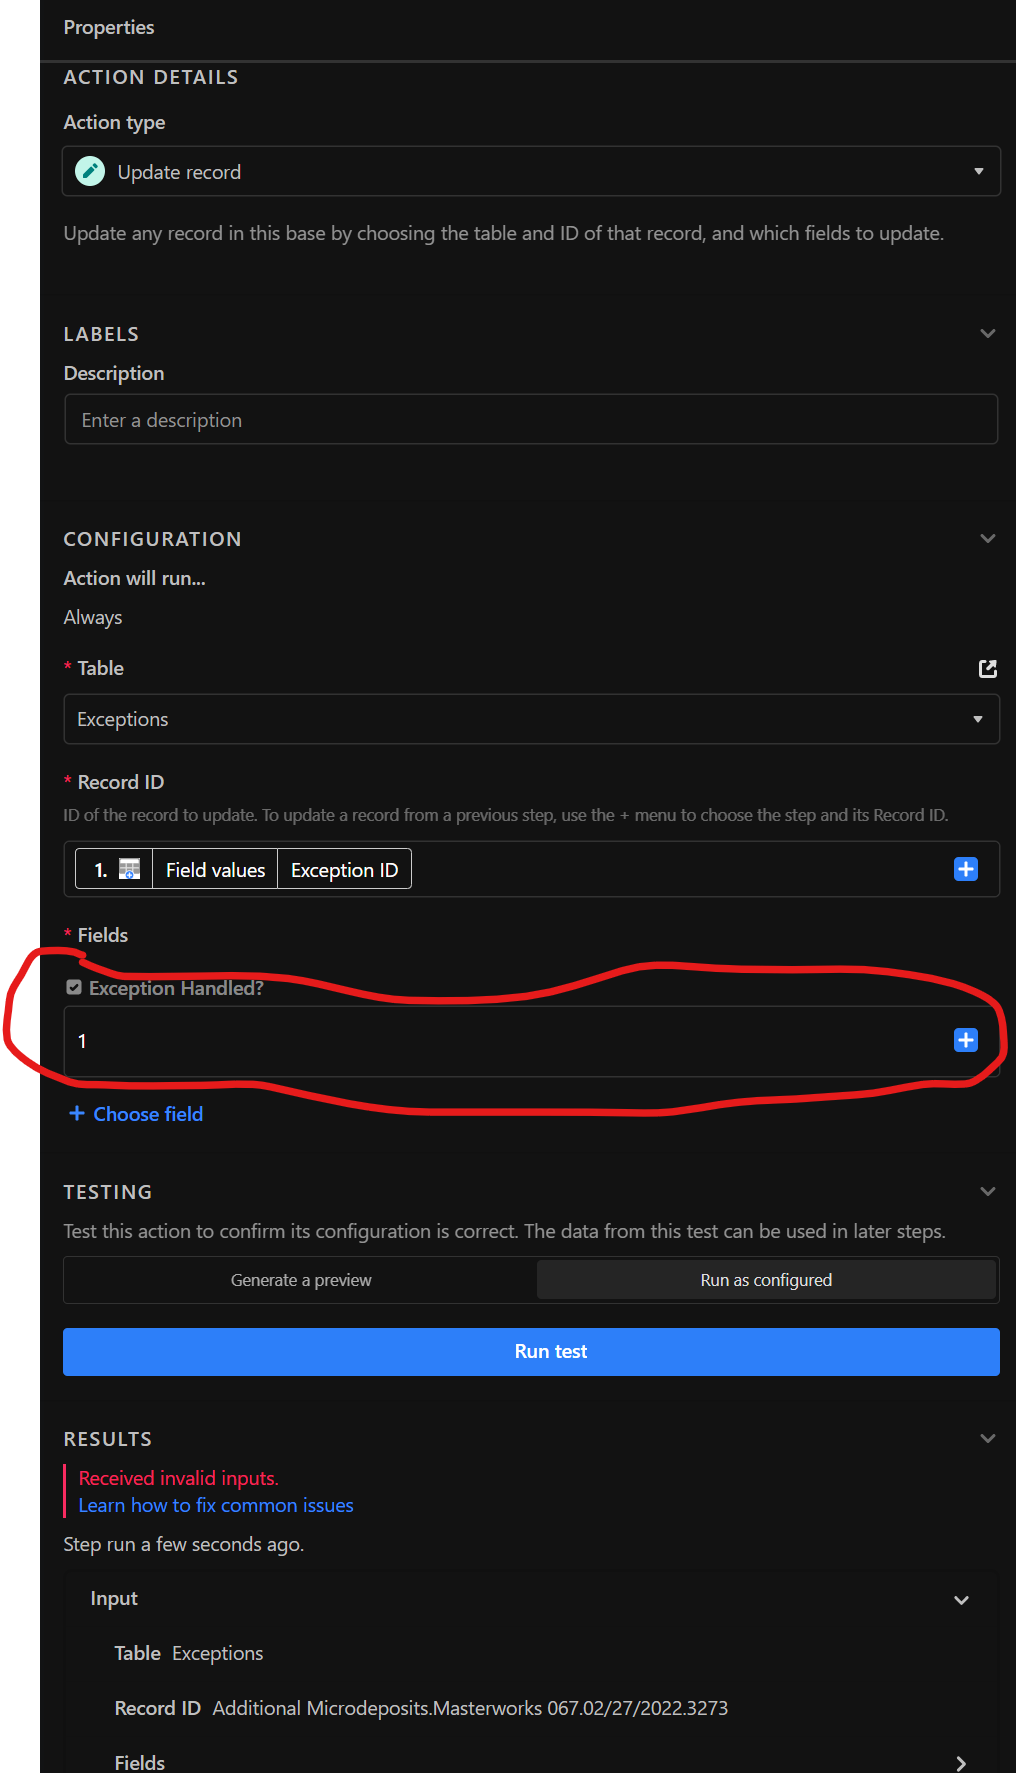The image size is (1016, 1773).
Task: Click the Update record pencil icon
Action: click(90, 172)
